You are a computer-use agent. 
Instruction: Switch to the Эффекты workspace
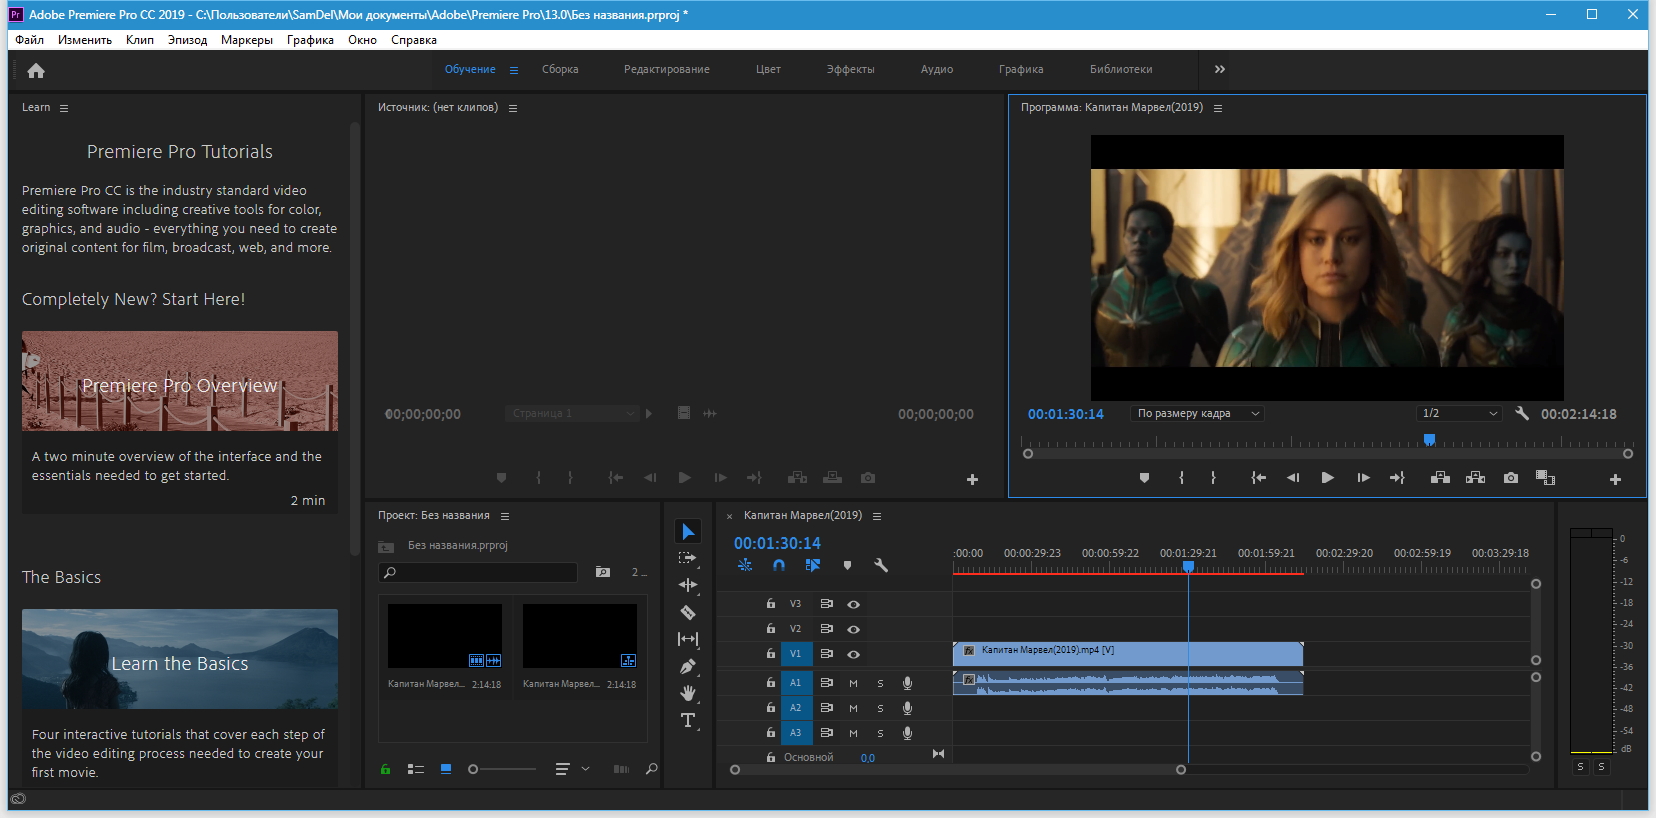click(x=851, y=69)
